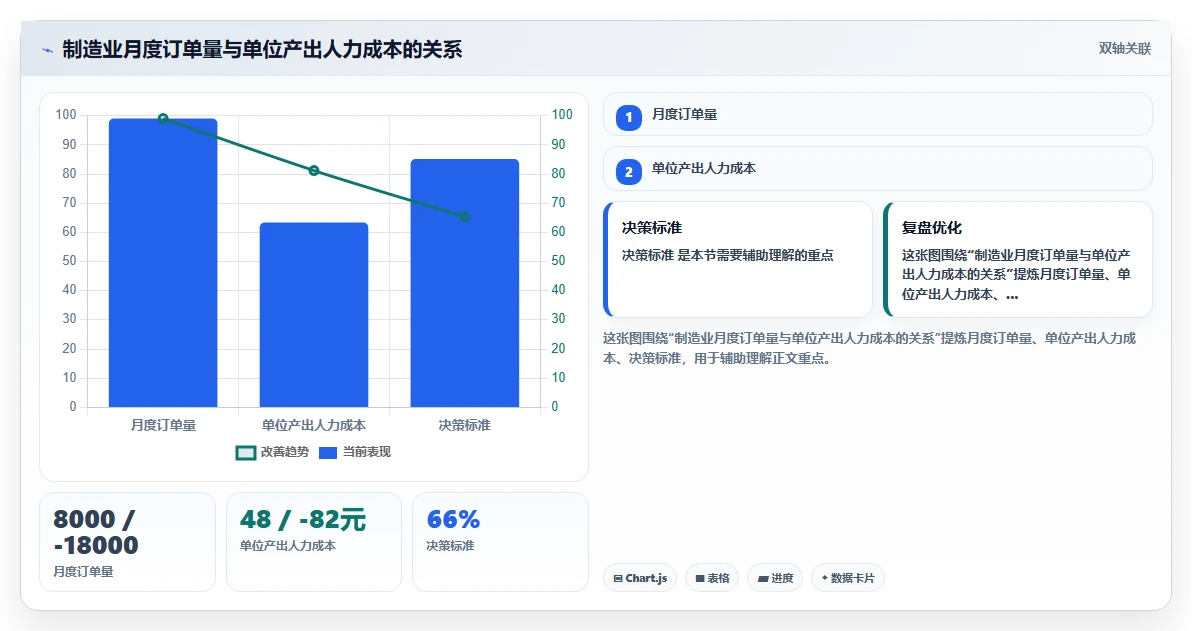Click the 双轴关联 label in header
Image resolution: width=1192 pixels, height=631 pixels.
pos(1124,49)
